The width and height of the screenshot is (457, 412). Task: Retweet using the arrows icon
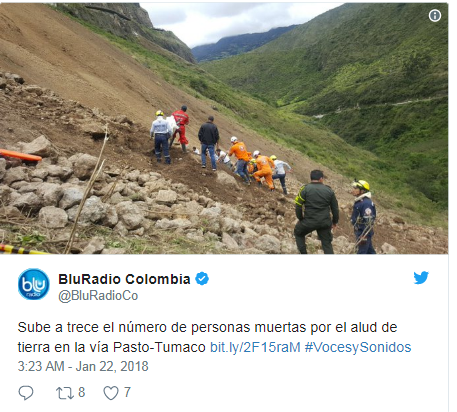pos(65,393)
